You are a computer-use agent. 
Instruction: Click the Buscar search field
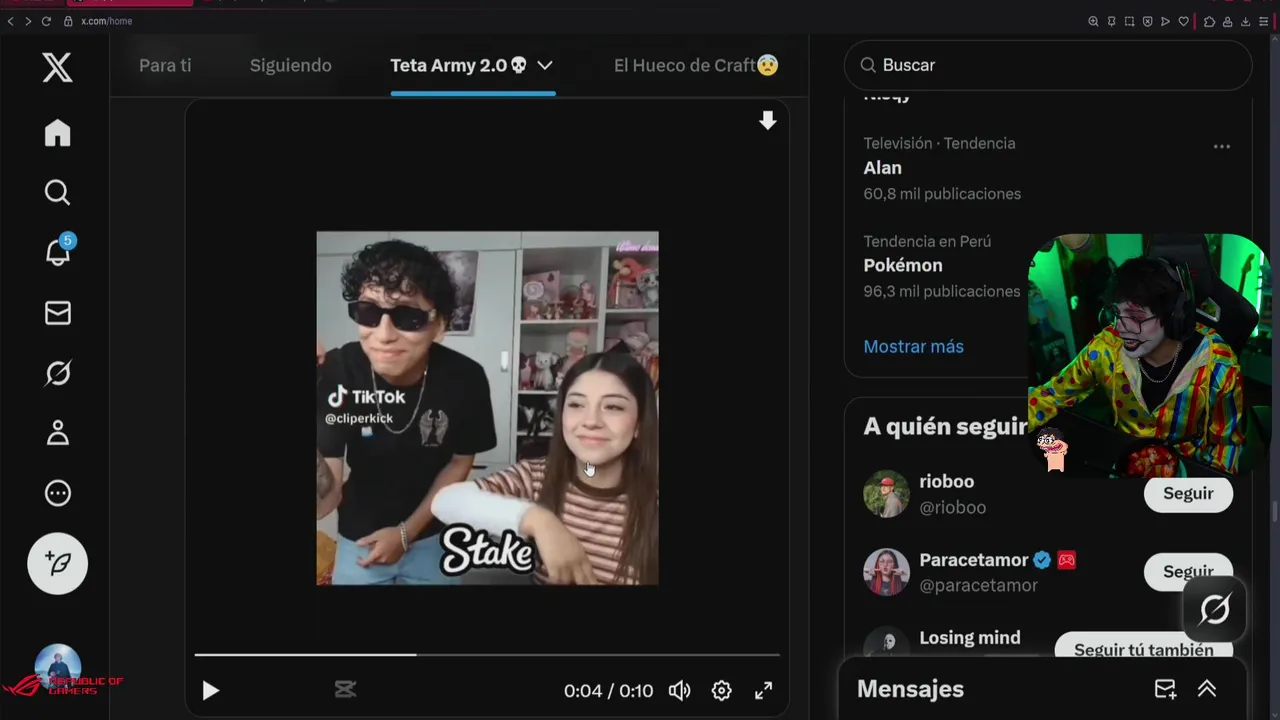coord(1048,65)
